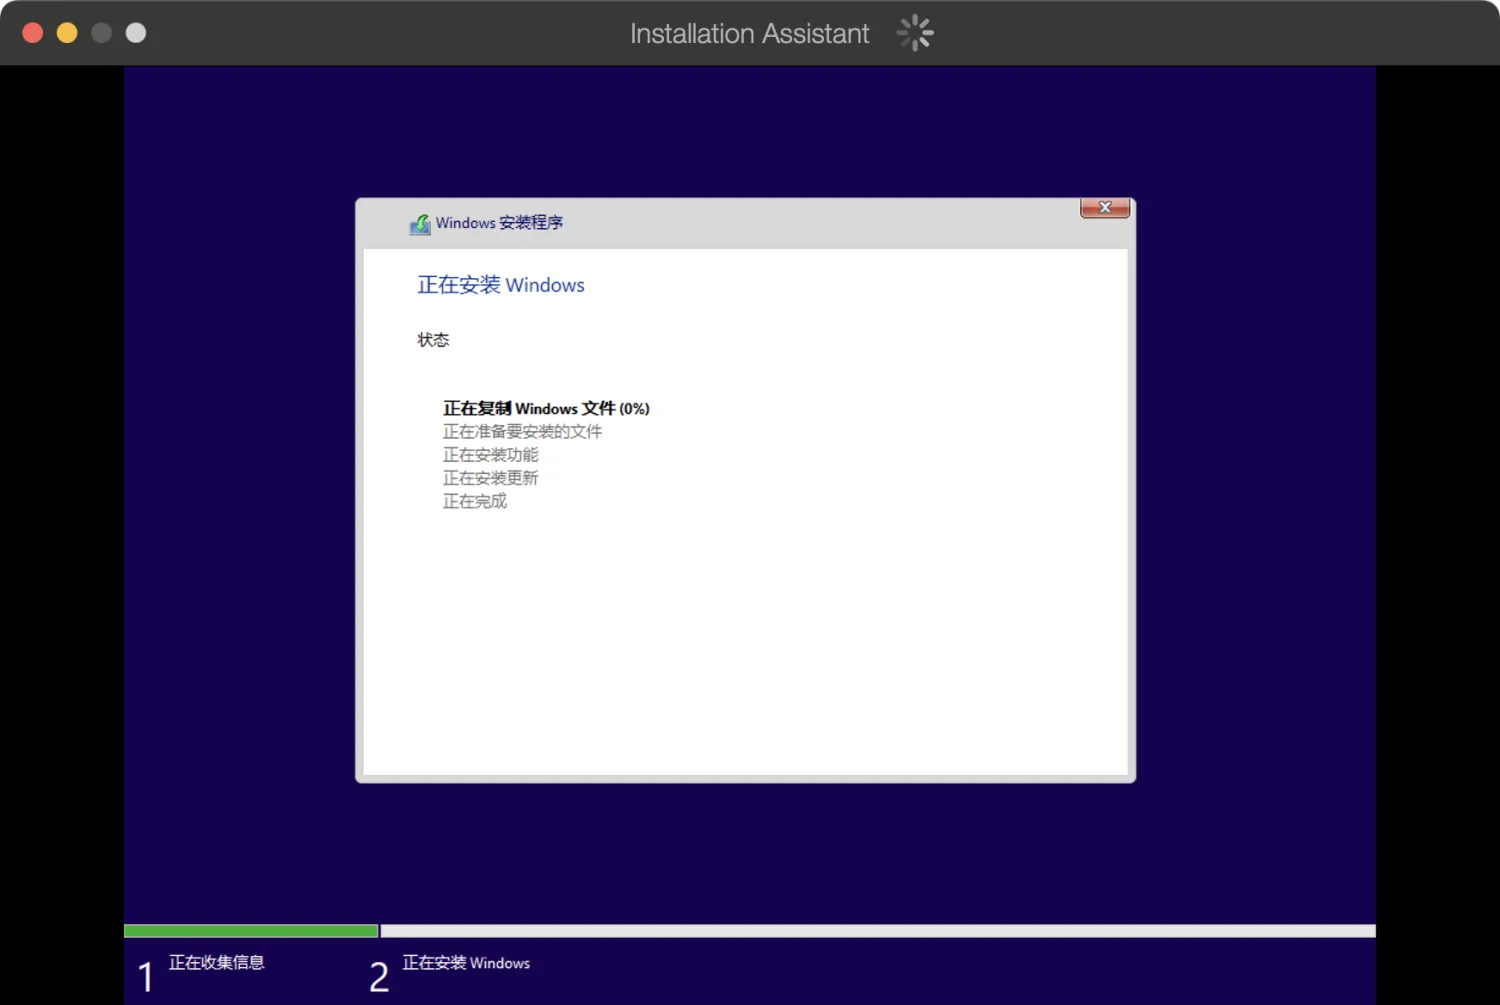Click the red close button of Installation Assistant
This screenshot has width=1500, height=1005.
pos(32,33)
